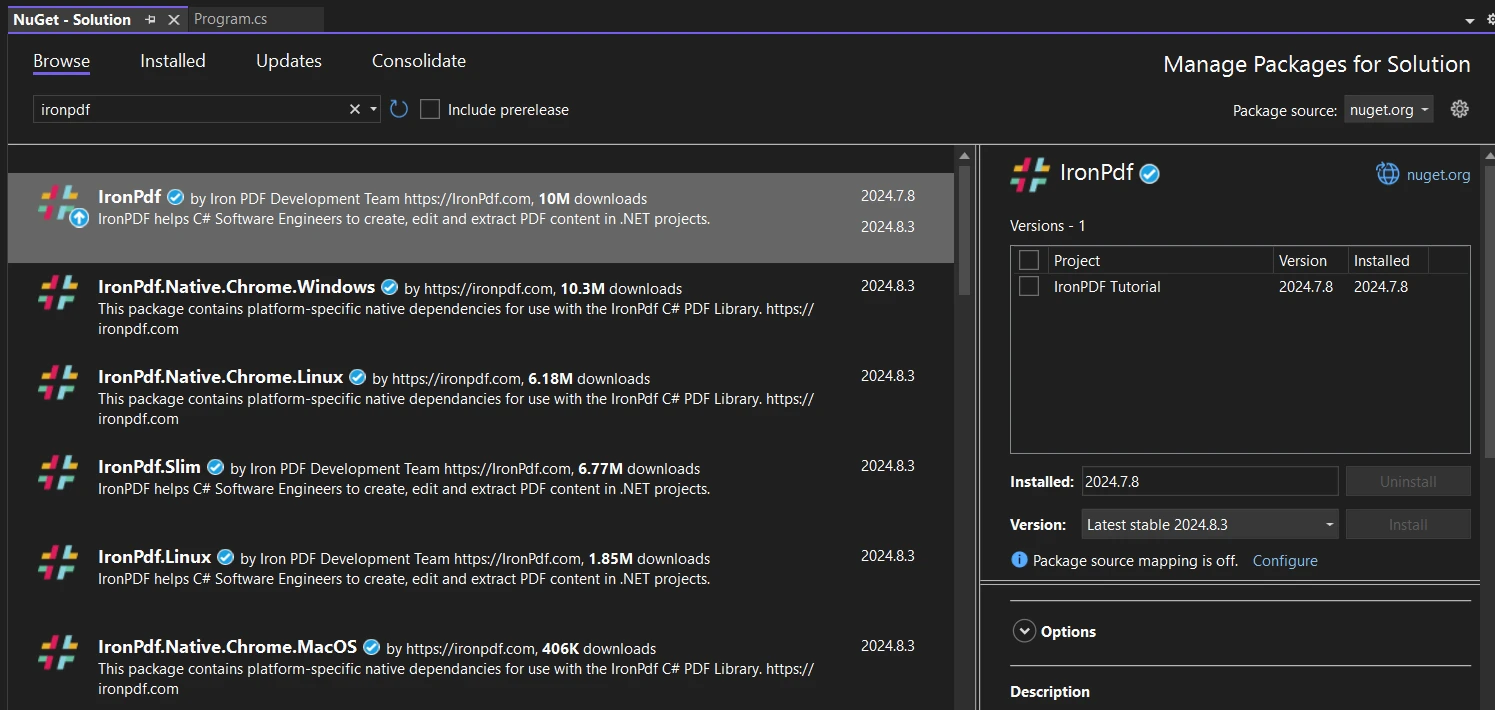Select the IronPdf.Native.Chrome.Linux package name

click(220, 377)
